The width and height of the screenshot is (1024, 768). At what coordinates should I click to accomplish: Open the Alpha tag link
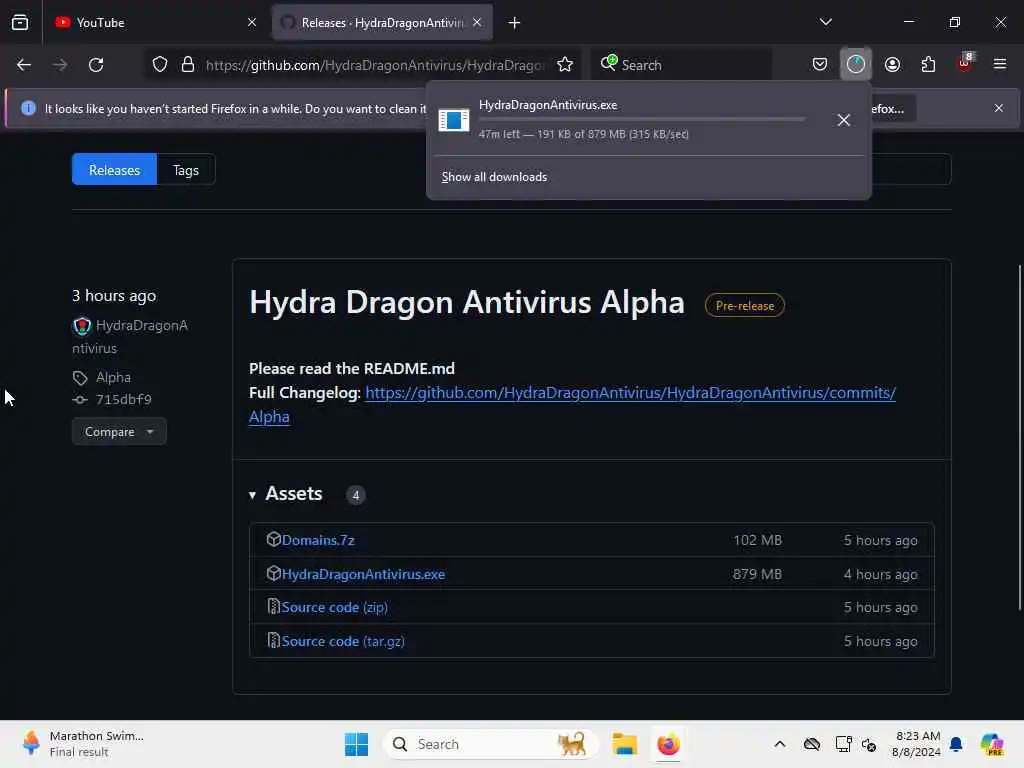(x=113, y=377)
